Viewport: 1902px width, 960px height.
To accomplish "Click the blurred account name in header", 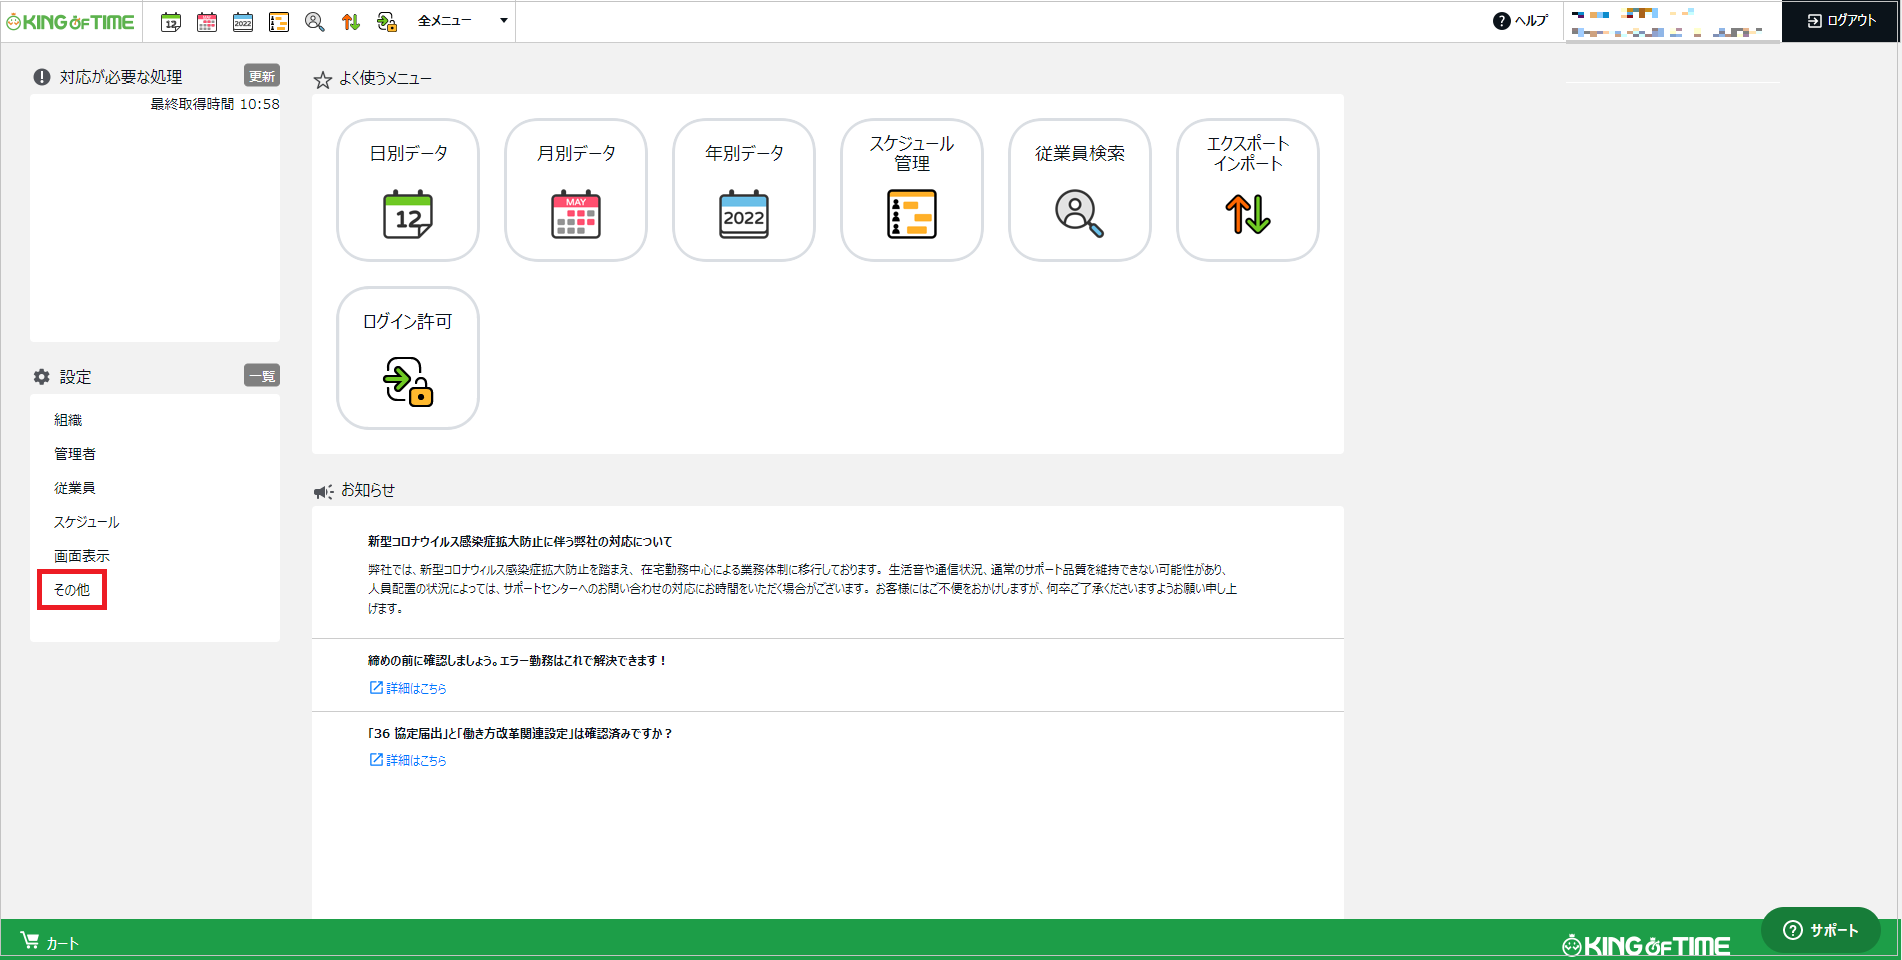I will [1668, 22].
